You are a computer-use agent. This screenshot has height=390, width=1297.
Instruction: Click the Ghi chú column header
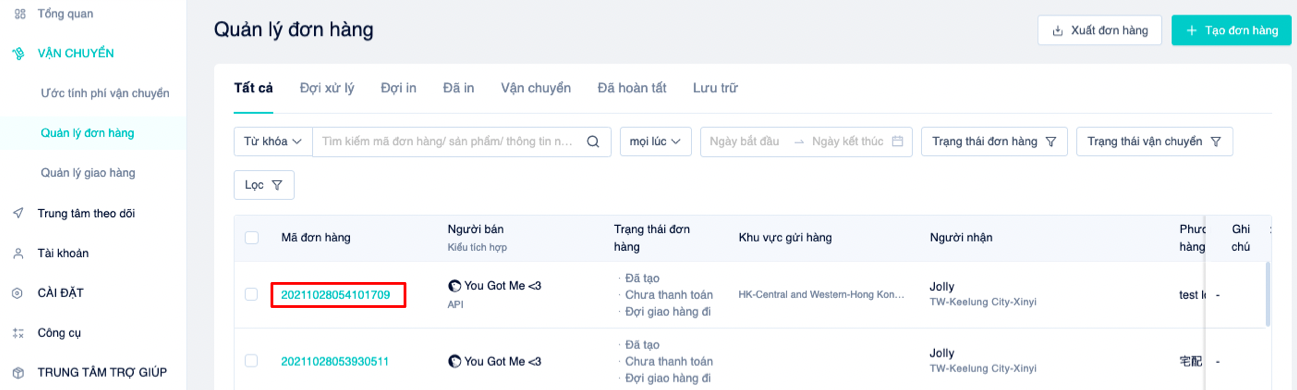click(1241, 238)
